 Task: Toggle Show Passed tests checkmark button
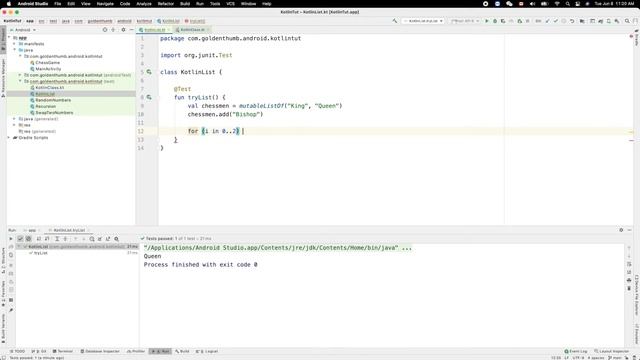(x=20, y=239)
